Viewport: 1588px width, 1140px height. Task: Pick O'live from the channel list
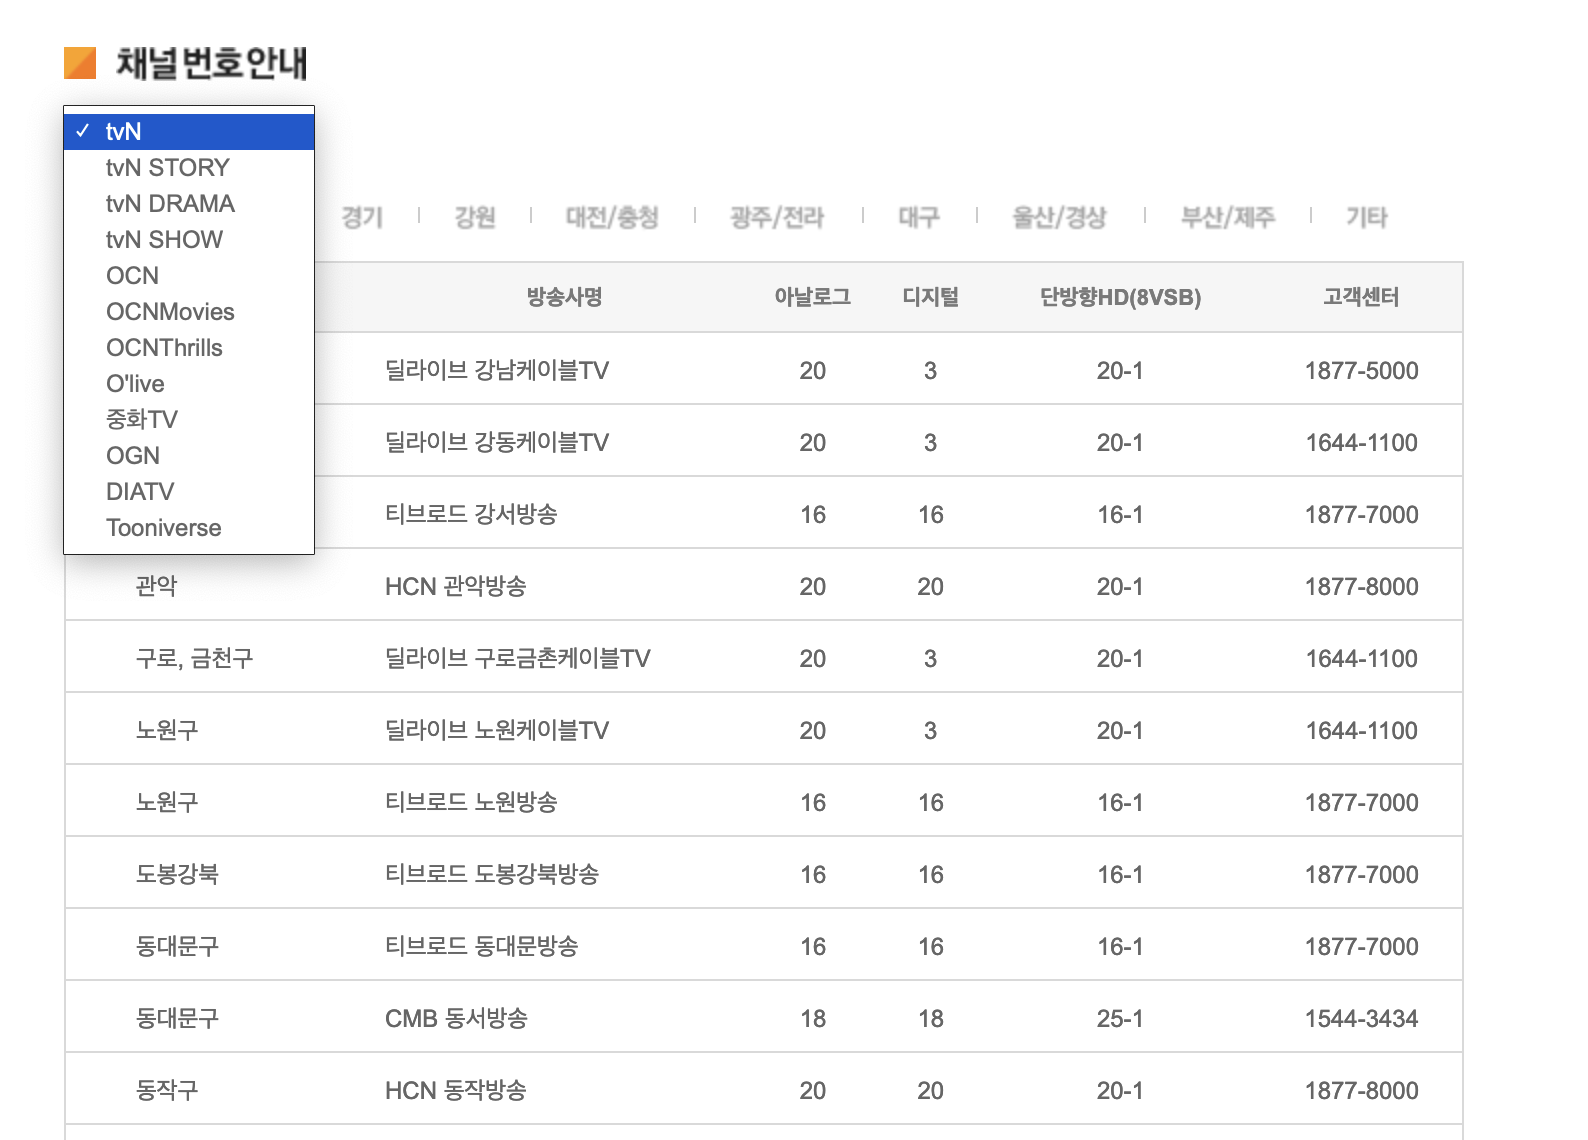pos(189,384)
